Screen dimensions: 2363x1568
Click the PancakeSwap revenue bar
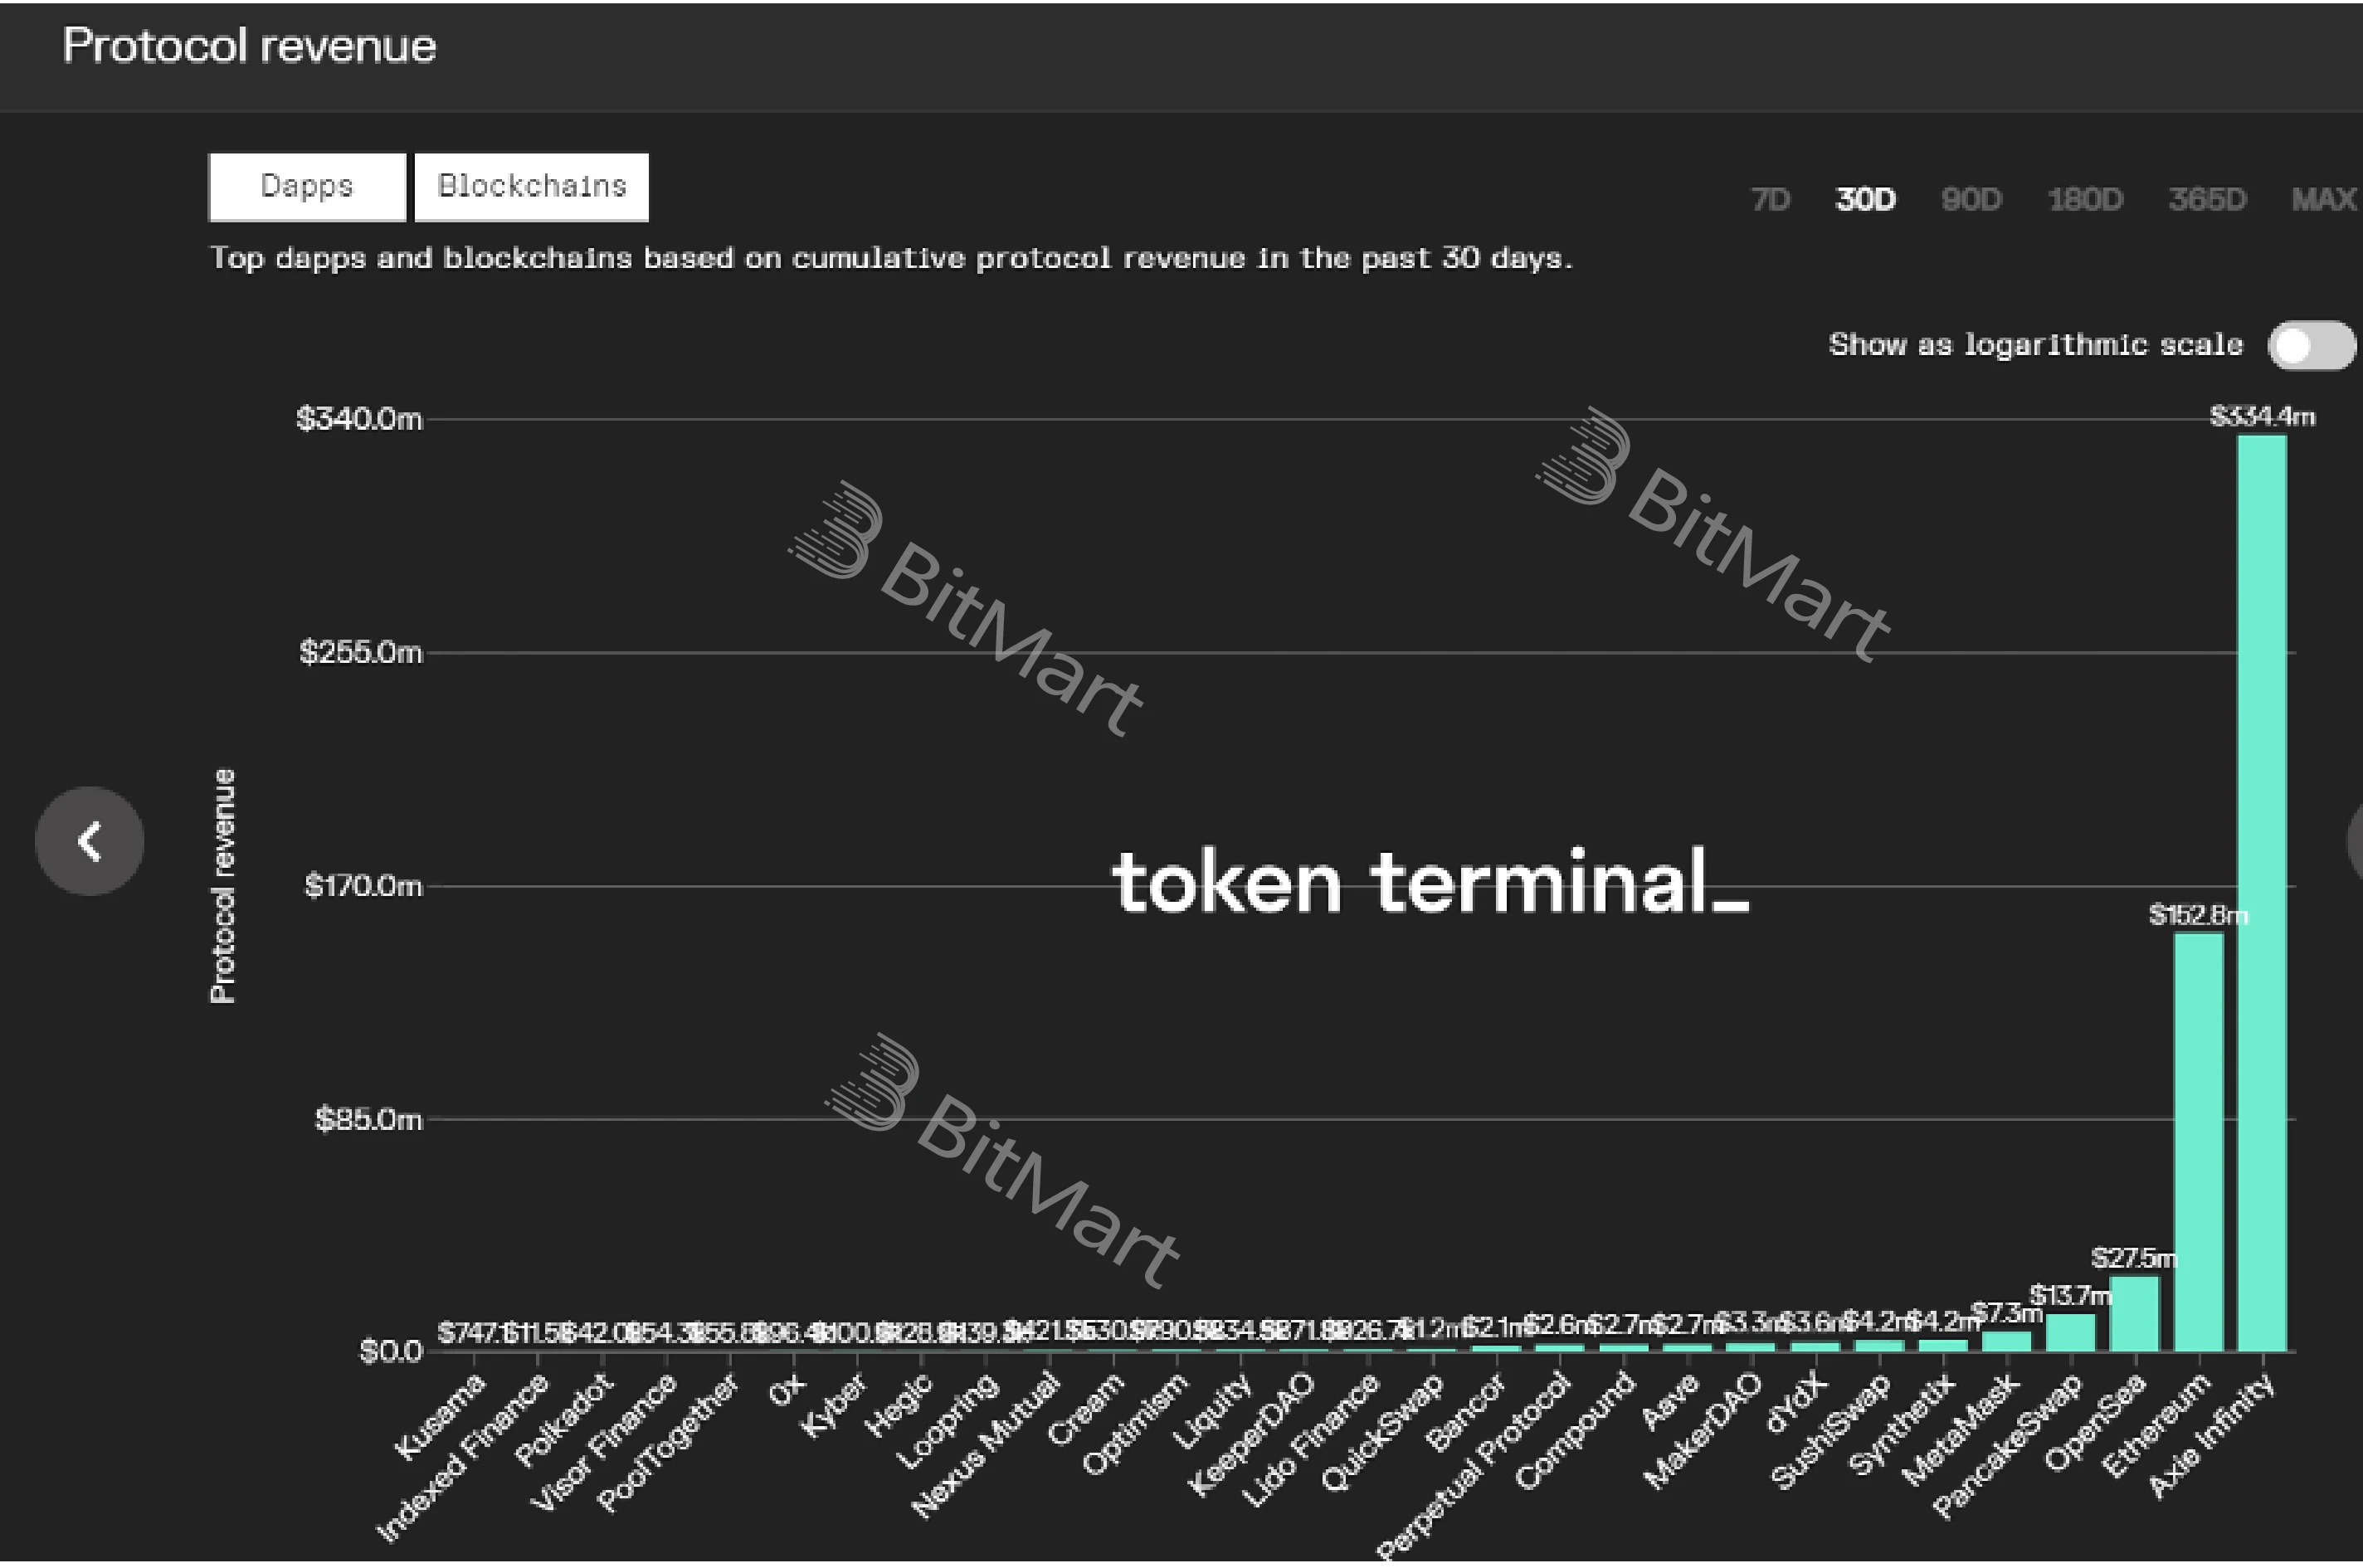point(2070,1333)
